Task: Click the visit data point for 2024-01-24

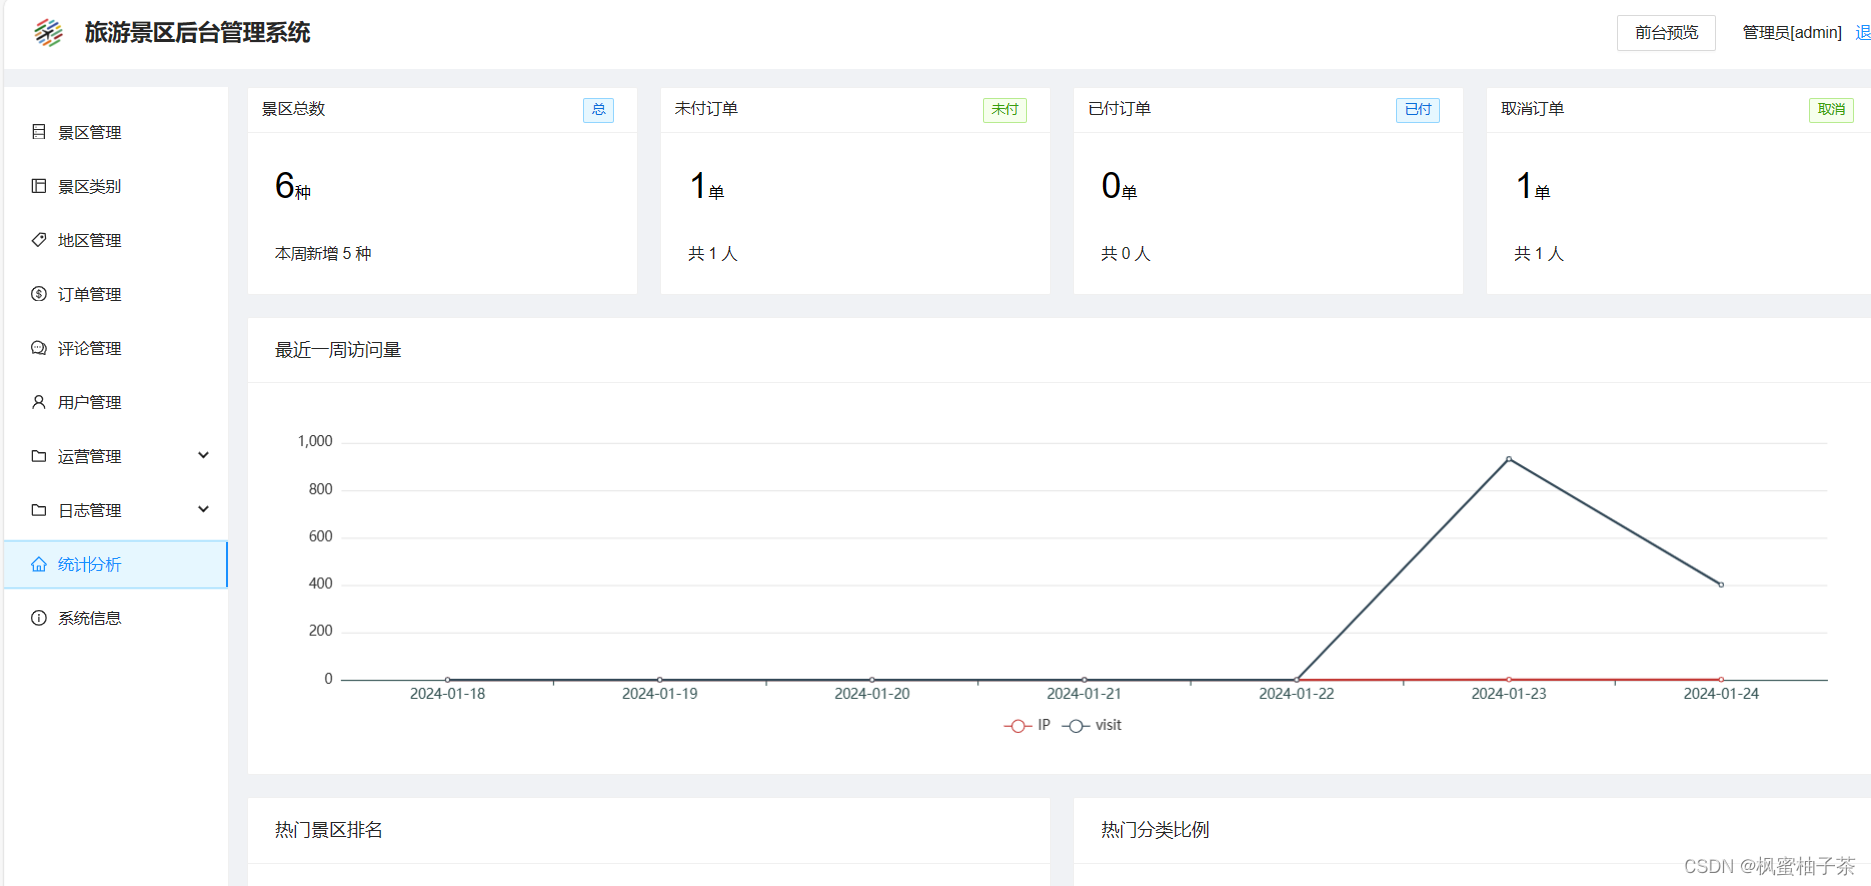Action: pyautogui.click(x=1721, y=585)
